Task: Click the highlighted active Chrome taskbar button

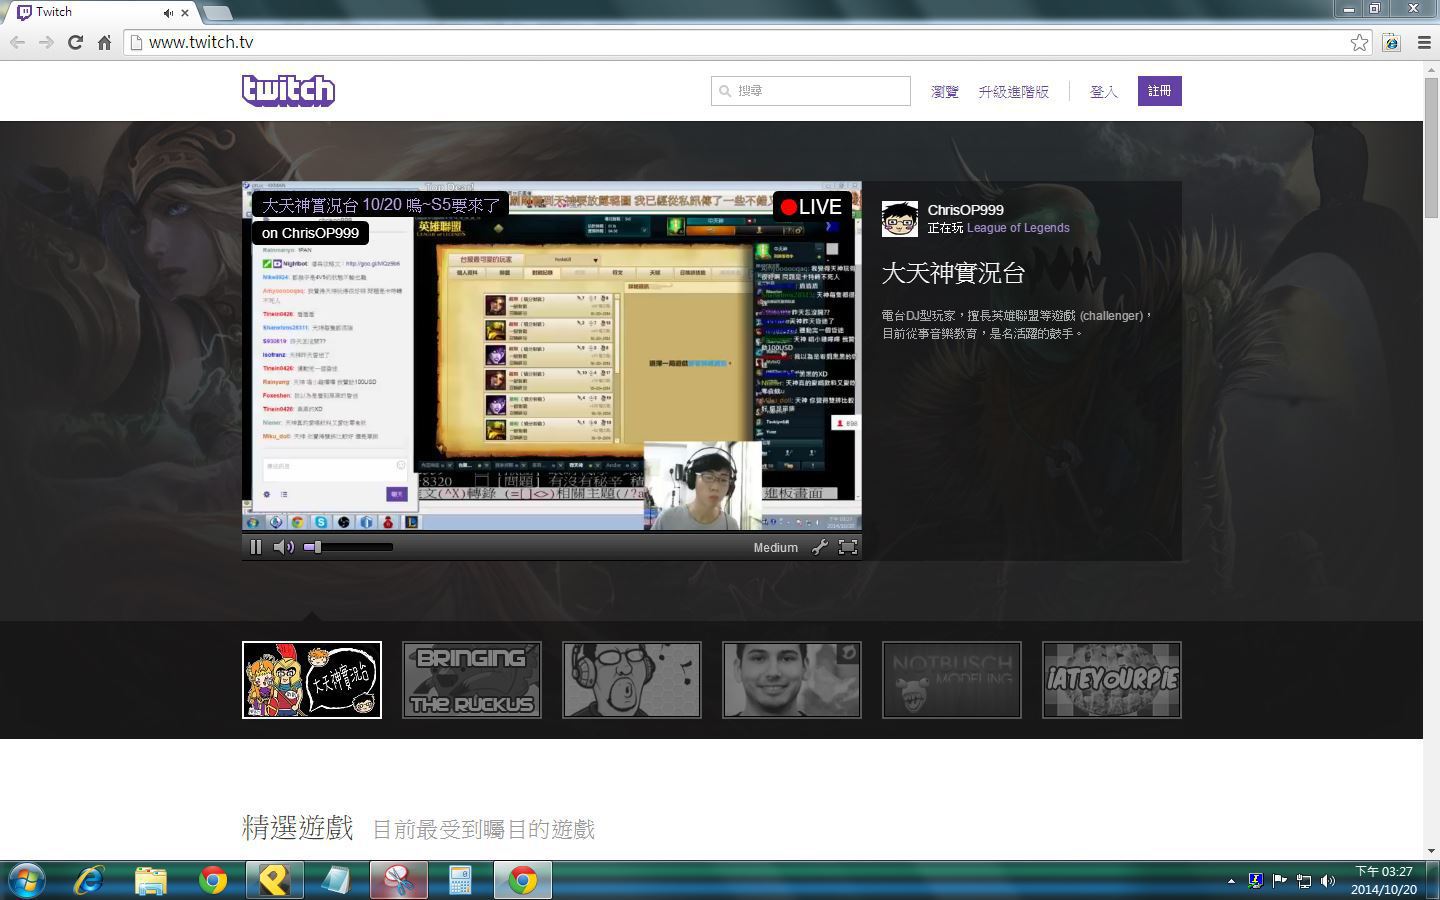Action: pyautogui.click(x=523, y=880)
